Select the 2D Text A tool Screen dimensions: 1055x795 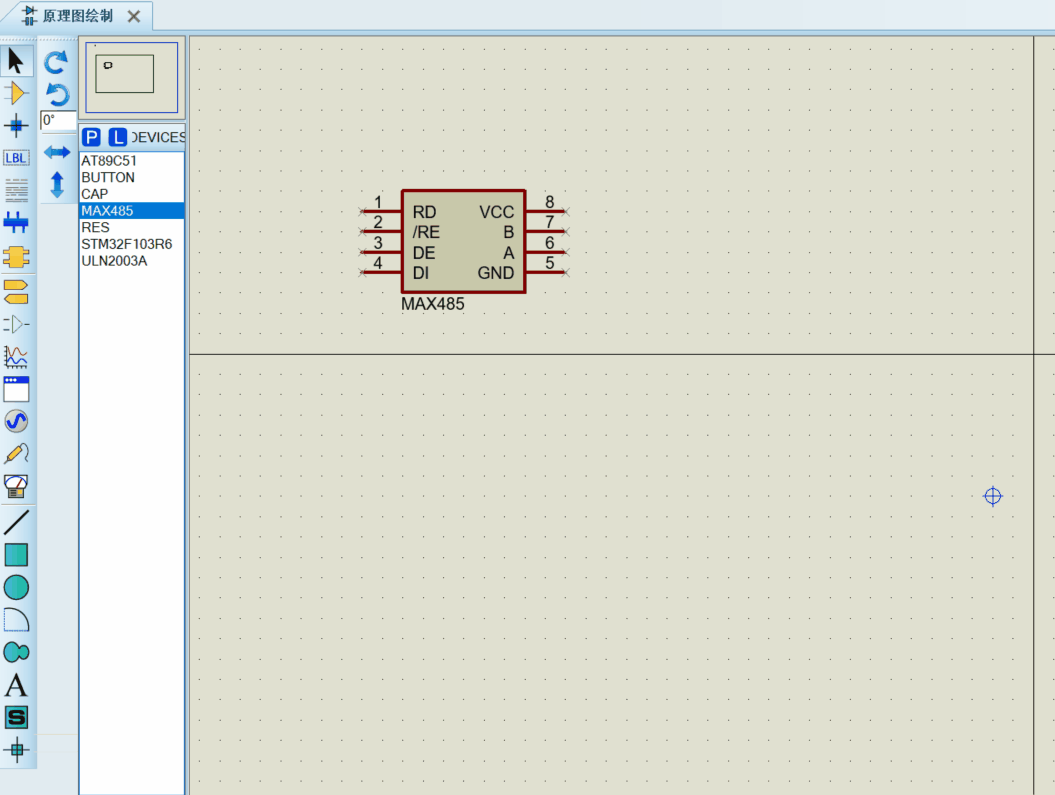(x=16, y=685)
